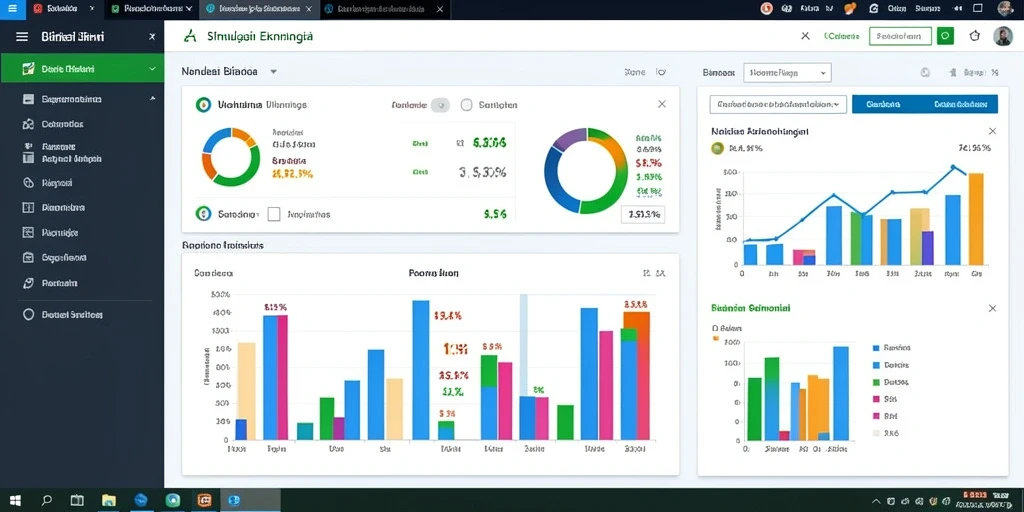Switch to the browser tab with the red icon
This screenshot has width=1024, height=512.
tap(62, 8)
